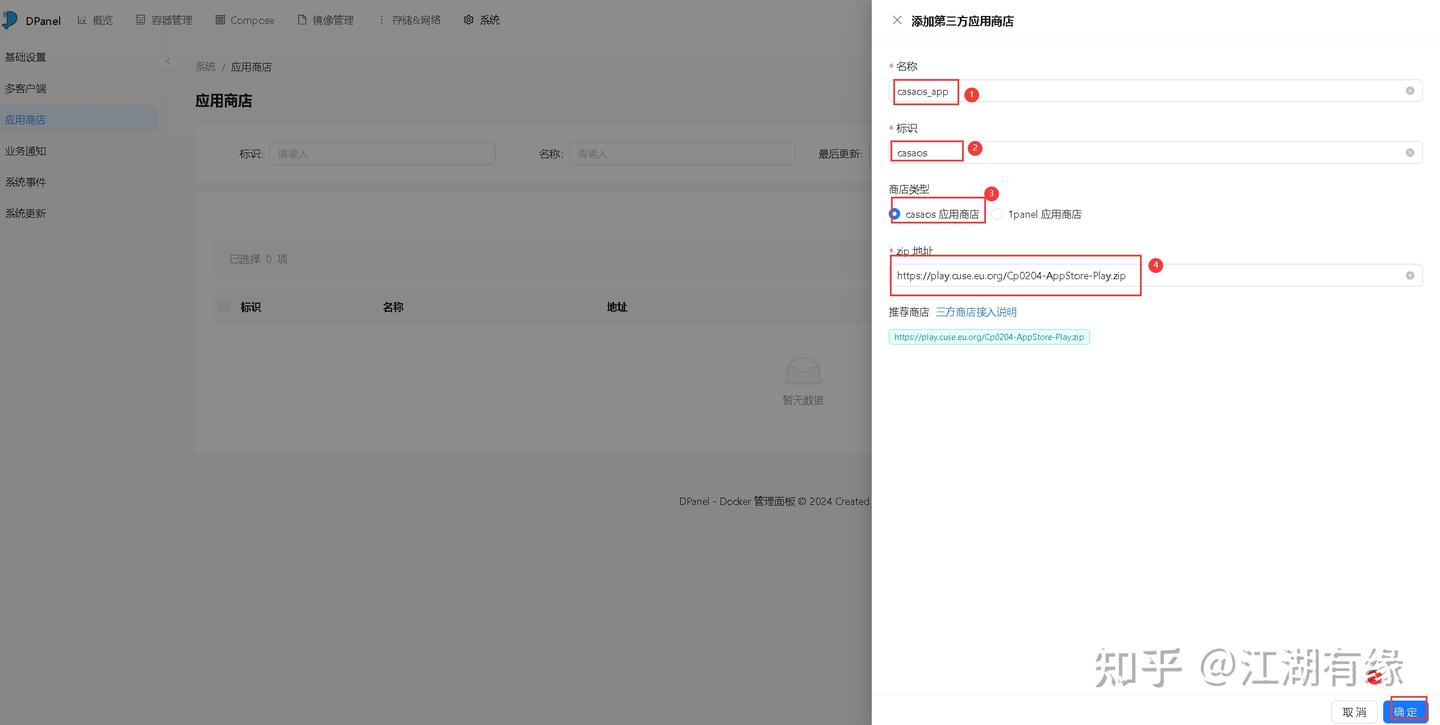The image size is (1440, 725).
Task: Collapse the left sidebar with the chevron
Action: [x=168, y=61]
